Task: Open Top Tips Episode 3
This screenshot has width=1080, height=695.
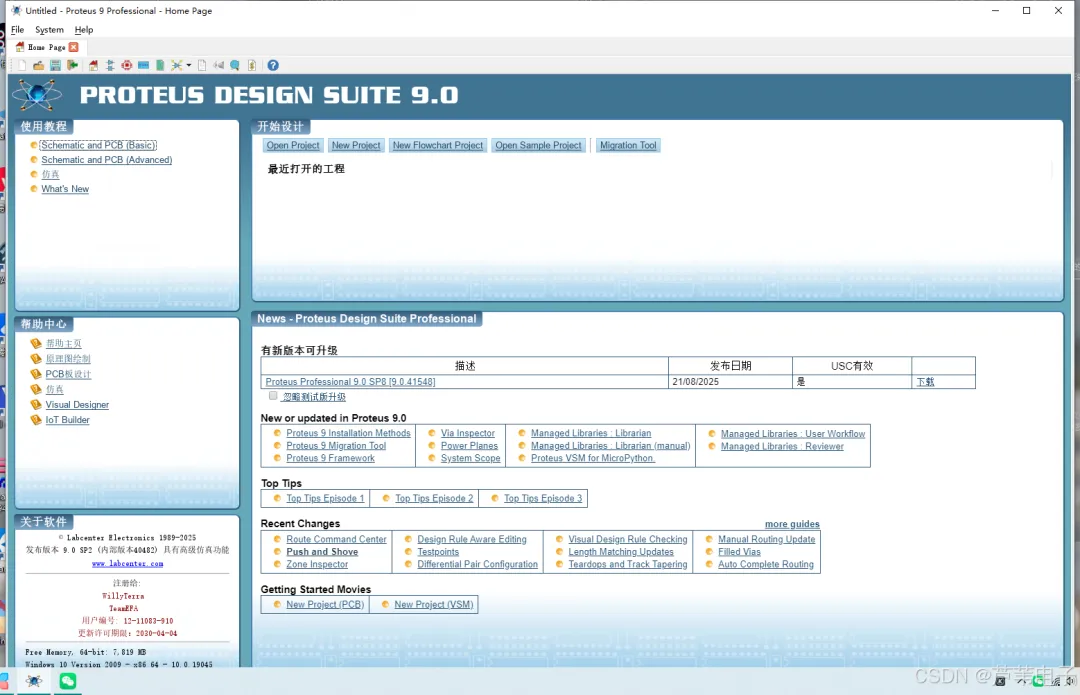Action: [x=543, y=498]
